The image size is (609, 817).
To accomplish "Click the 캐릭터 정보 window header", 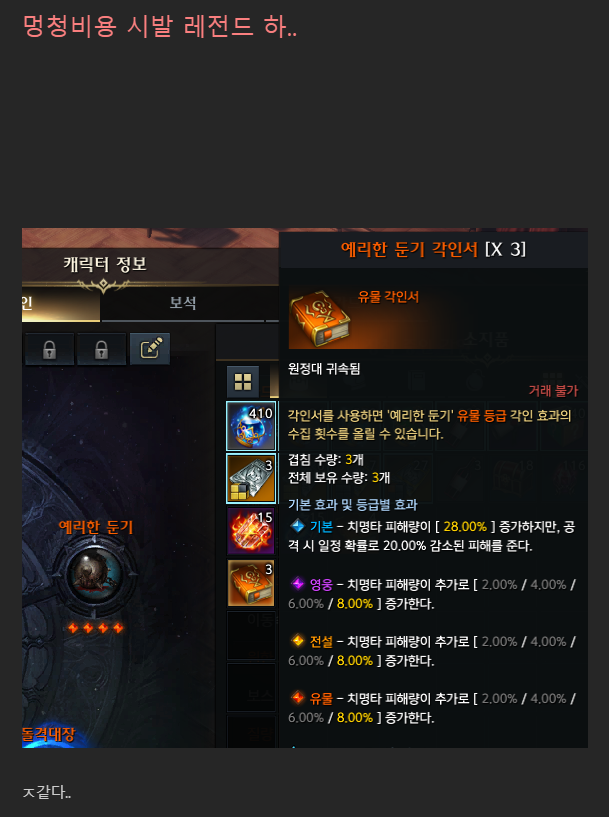I will (x=105, y=264).
